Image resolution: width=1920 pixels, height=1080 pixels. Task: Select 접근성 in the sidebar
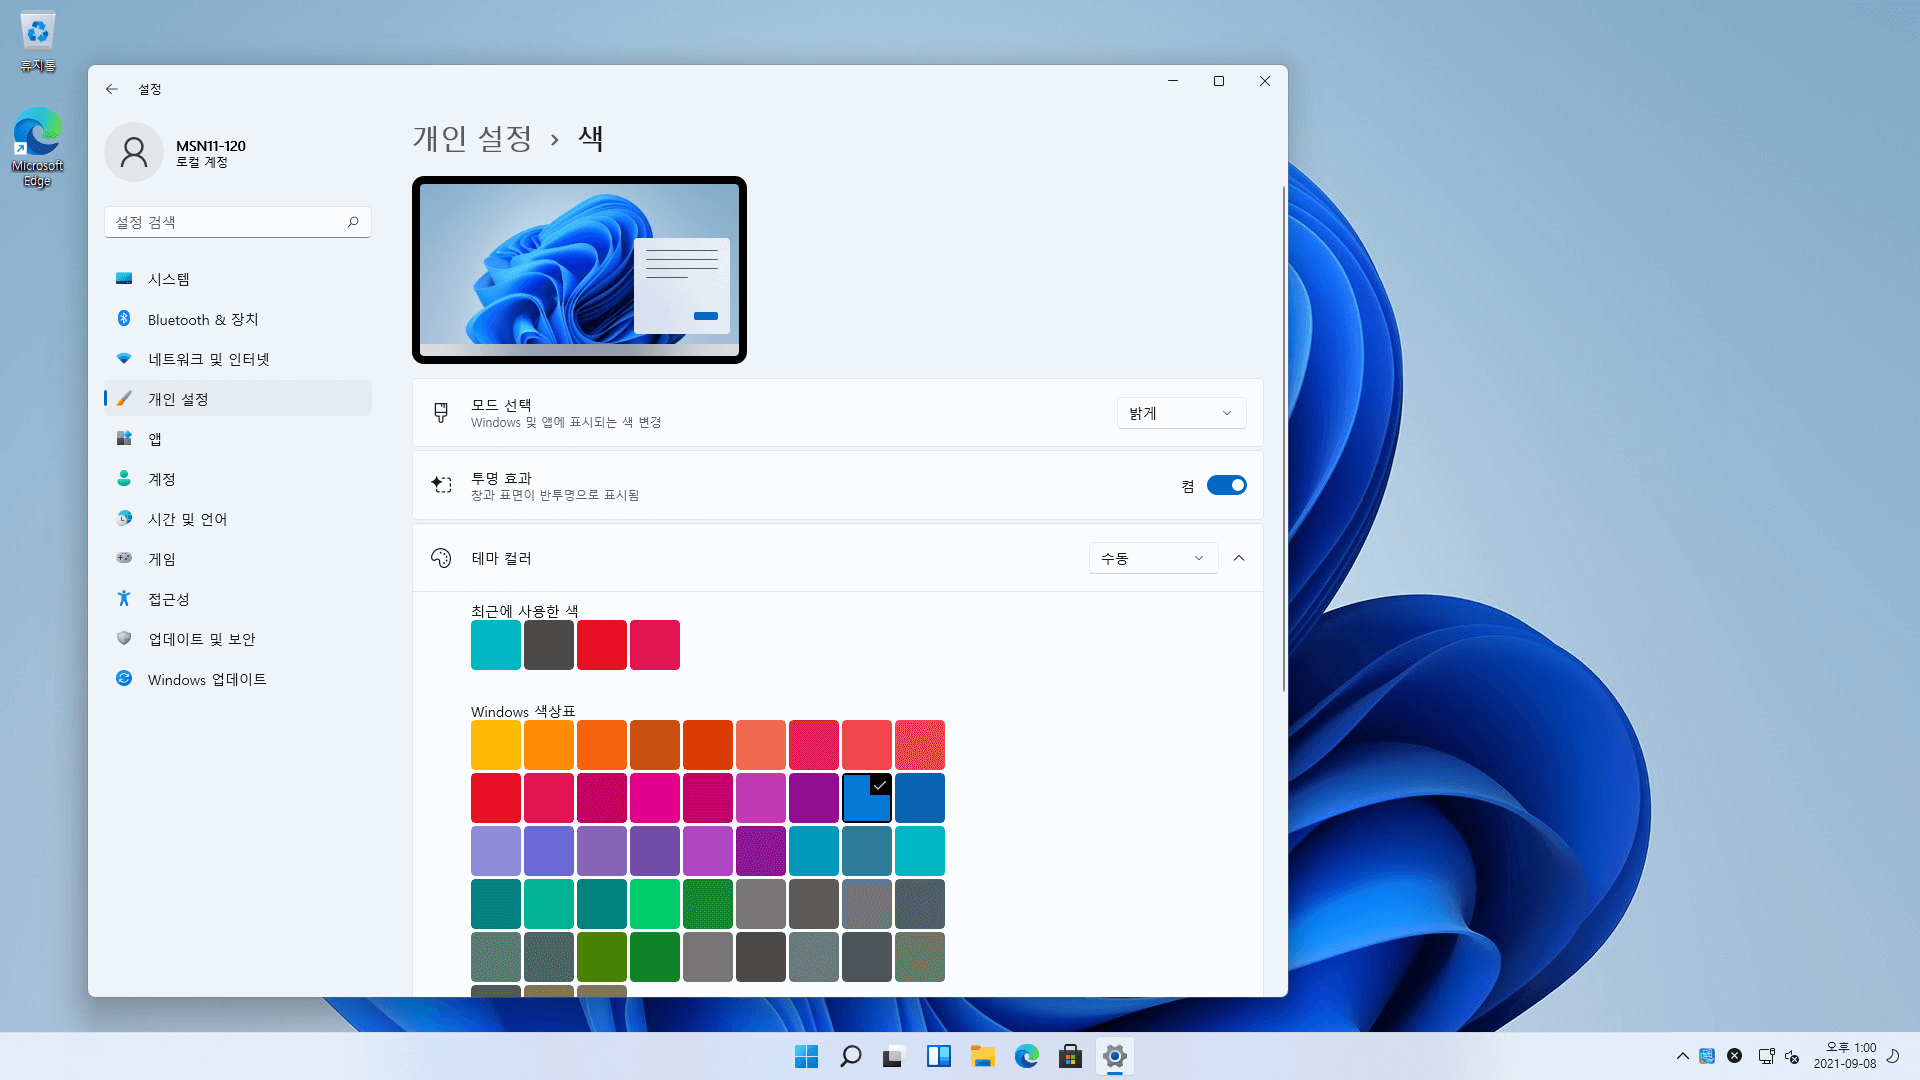(238, 599)
